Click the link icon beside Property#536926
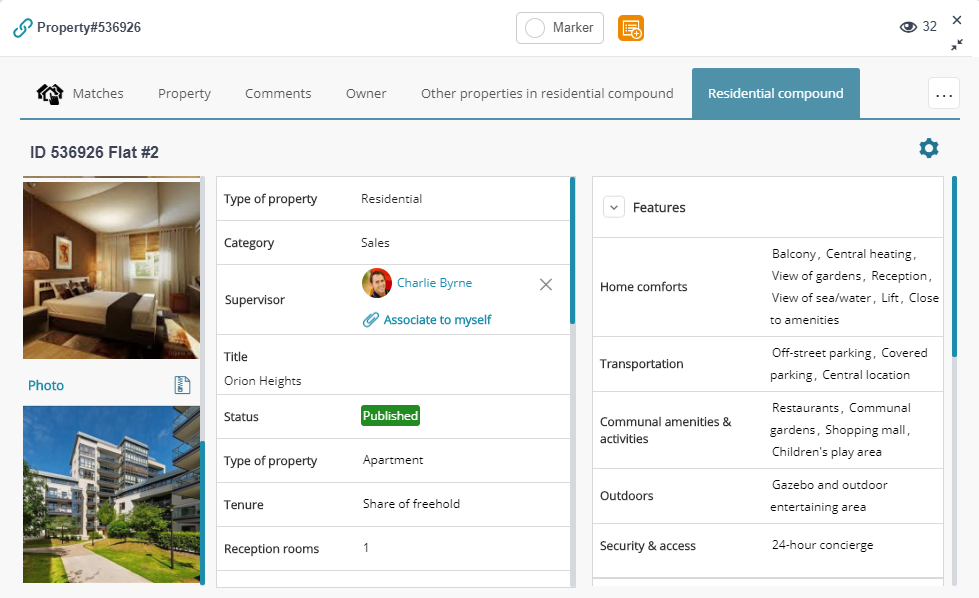 coord(22,28)
